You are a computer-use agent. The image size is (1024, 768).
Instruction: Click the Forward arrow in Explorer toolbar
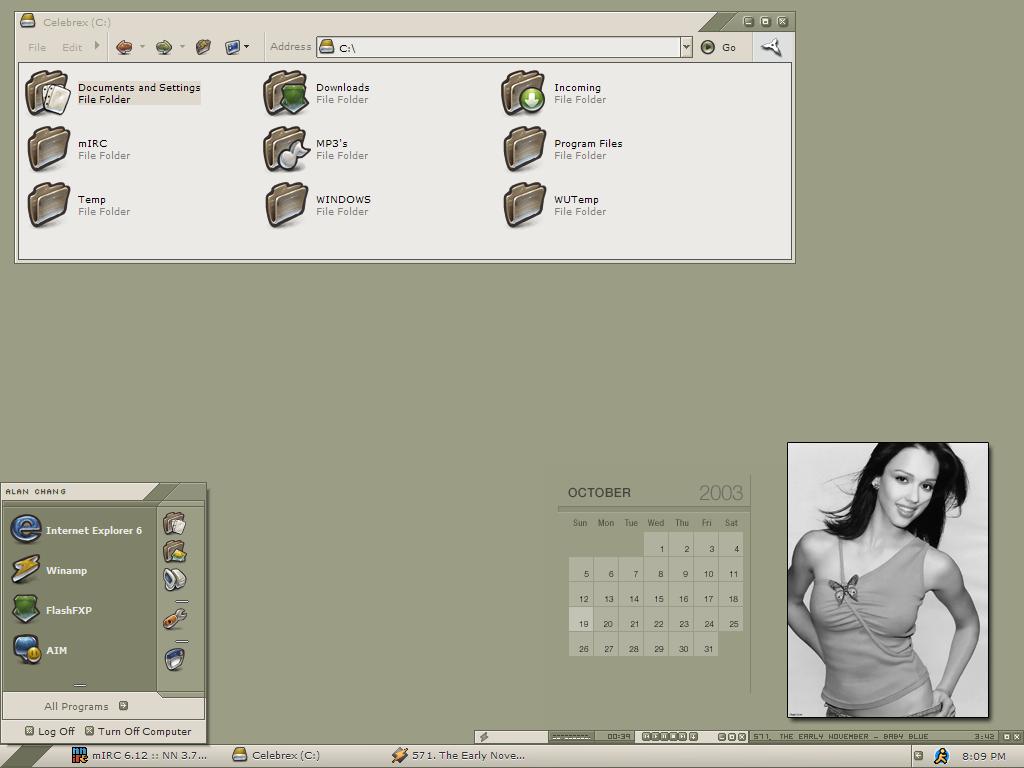coord(164,47)
